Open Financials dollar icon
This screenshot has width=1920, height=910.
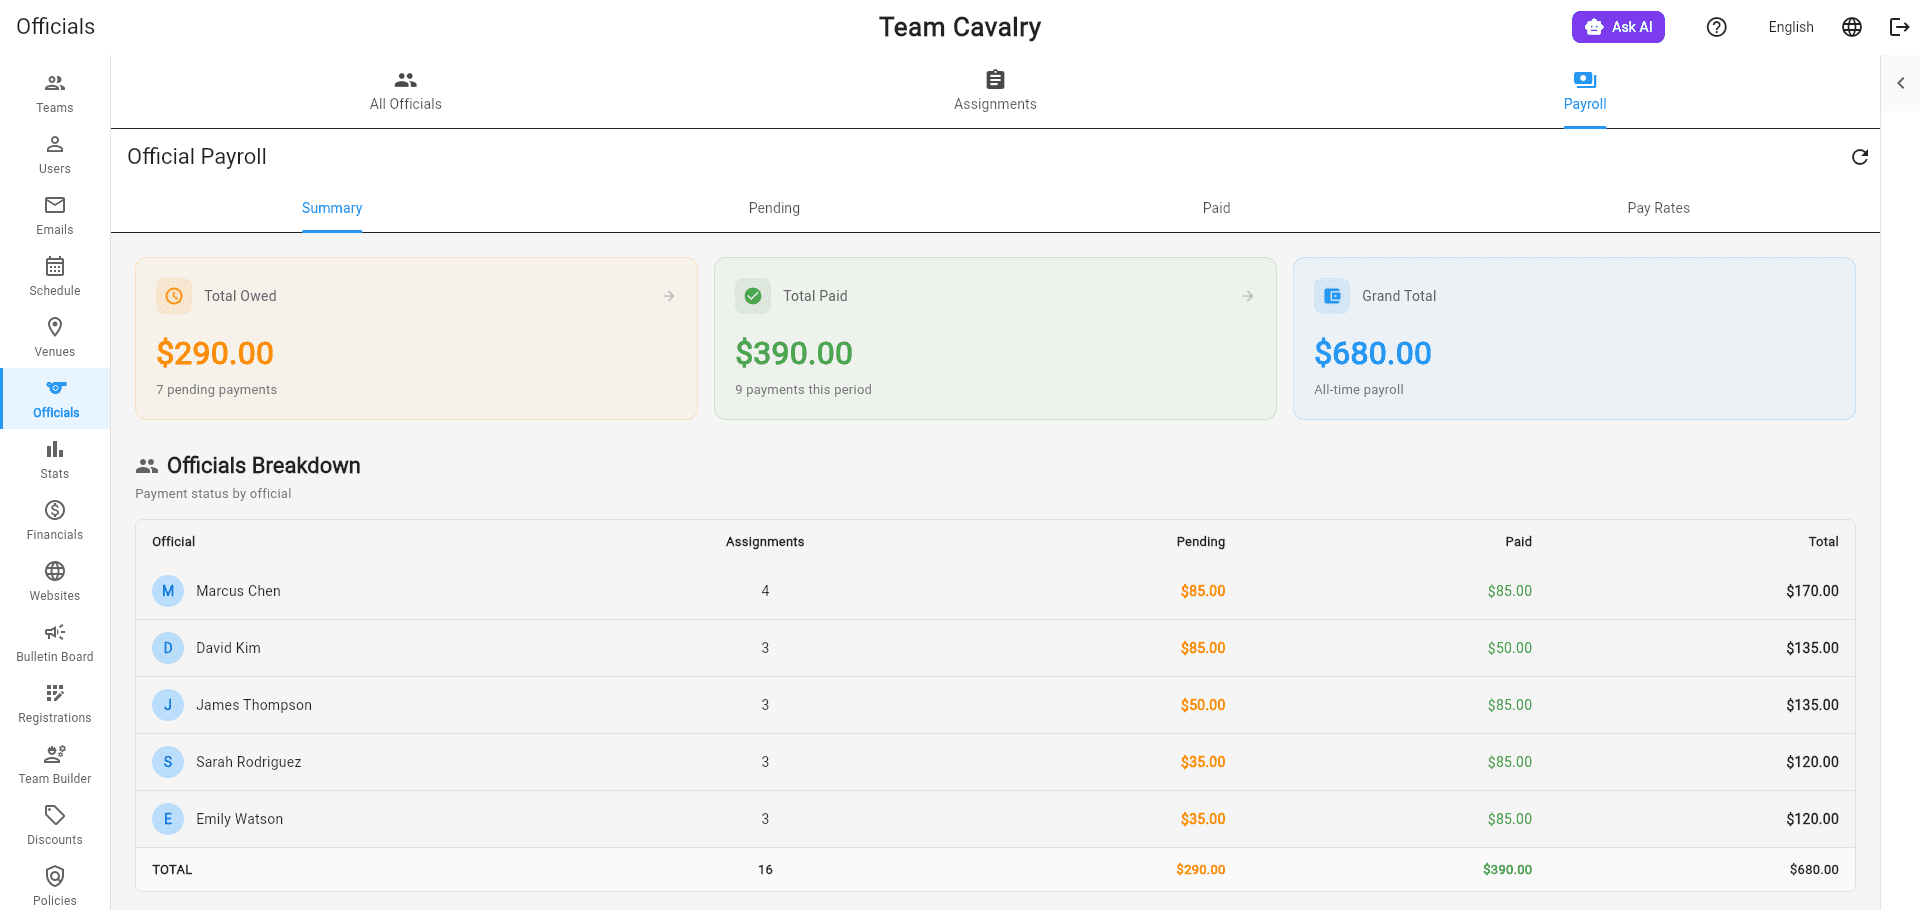click(55, 510)
